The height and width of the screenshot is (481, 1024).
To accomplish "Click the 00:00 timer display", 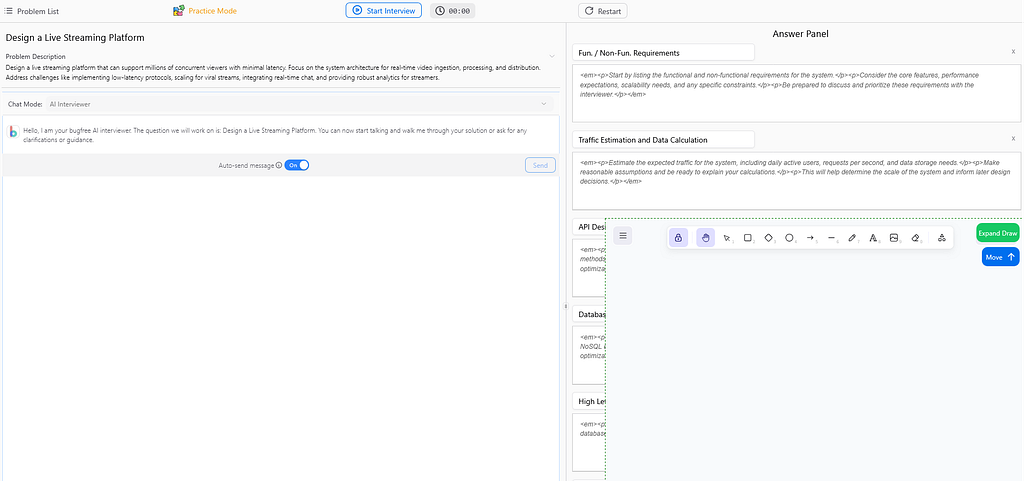I will pyautogui.click(x=453, y=11).
